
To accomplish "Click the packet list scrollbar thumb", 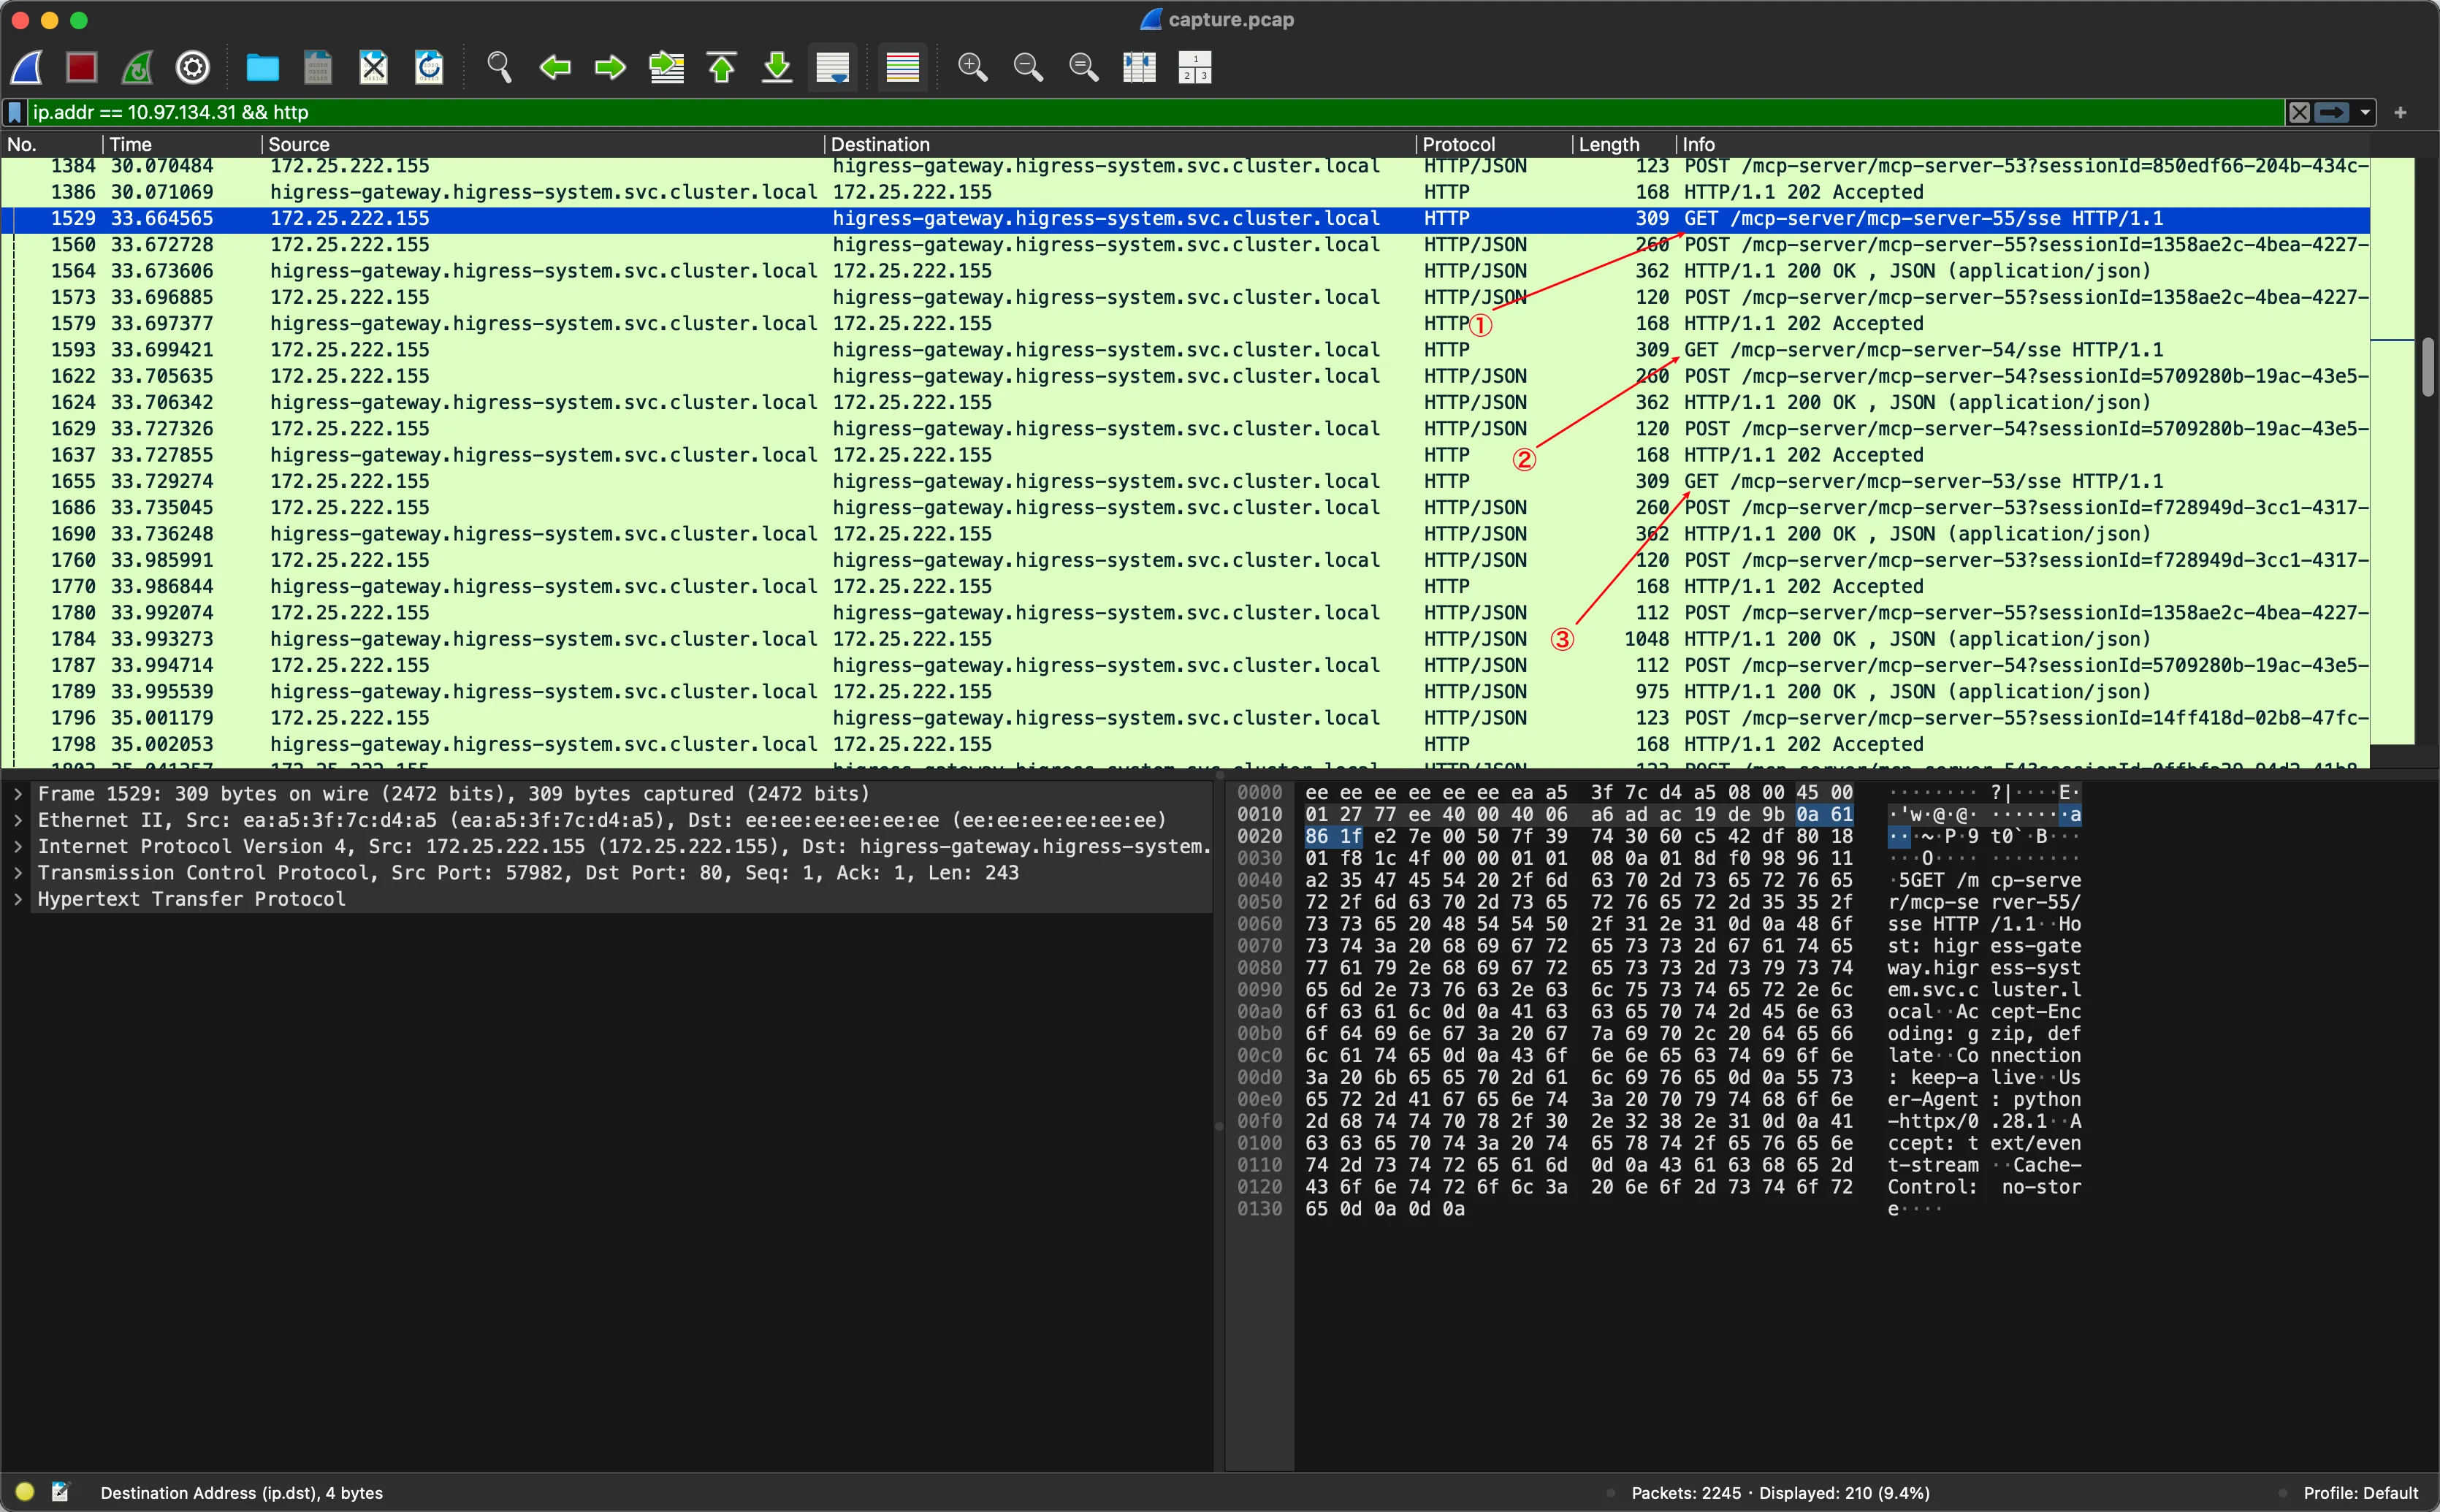I will [2427, 368].
